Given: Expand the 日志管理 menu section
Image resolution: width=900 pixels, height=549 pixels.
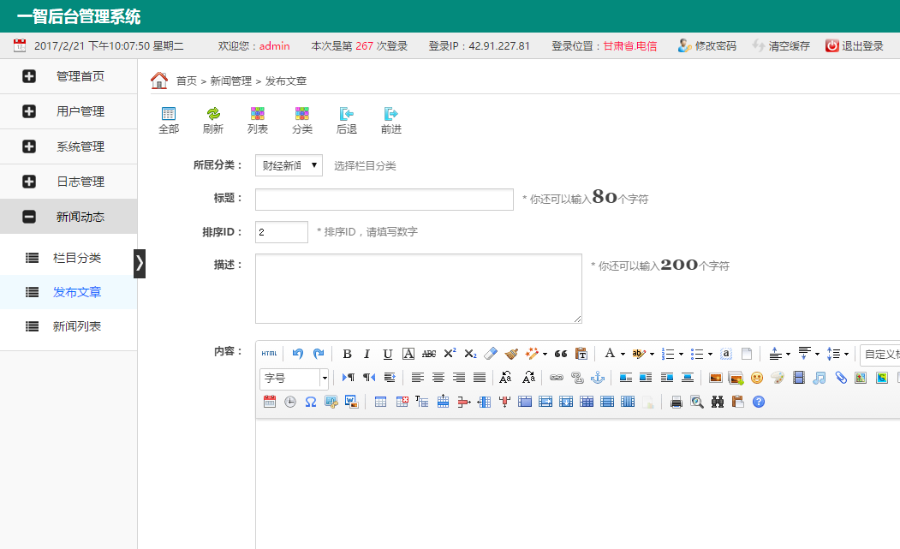Looking at the screenshot, I should 69,181.
